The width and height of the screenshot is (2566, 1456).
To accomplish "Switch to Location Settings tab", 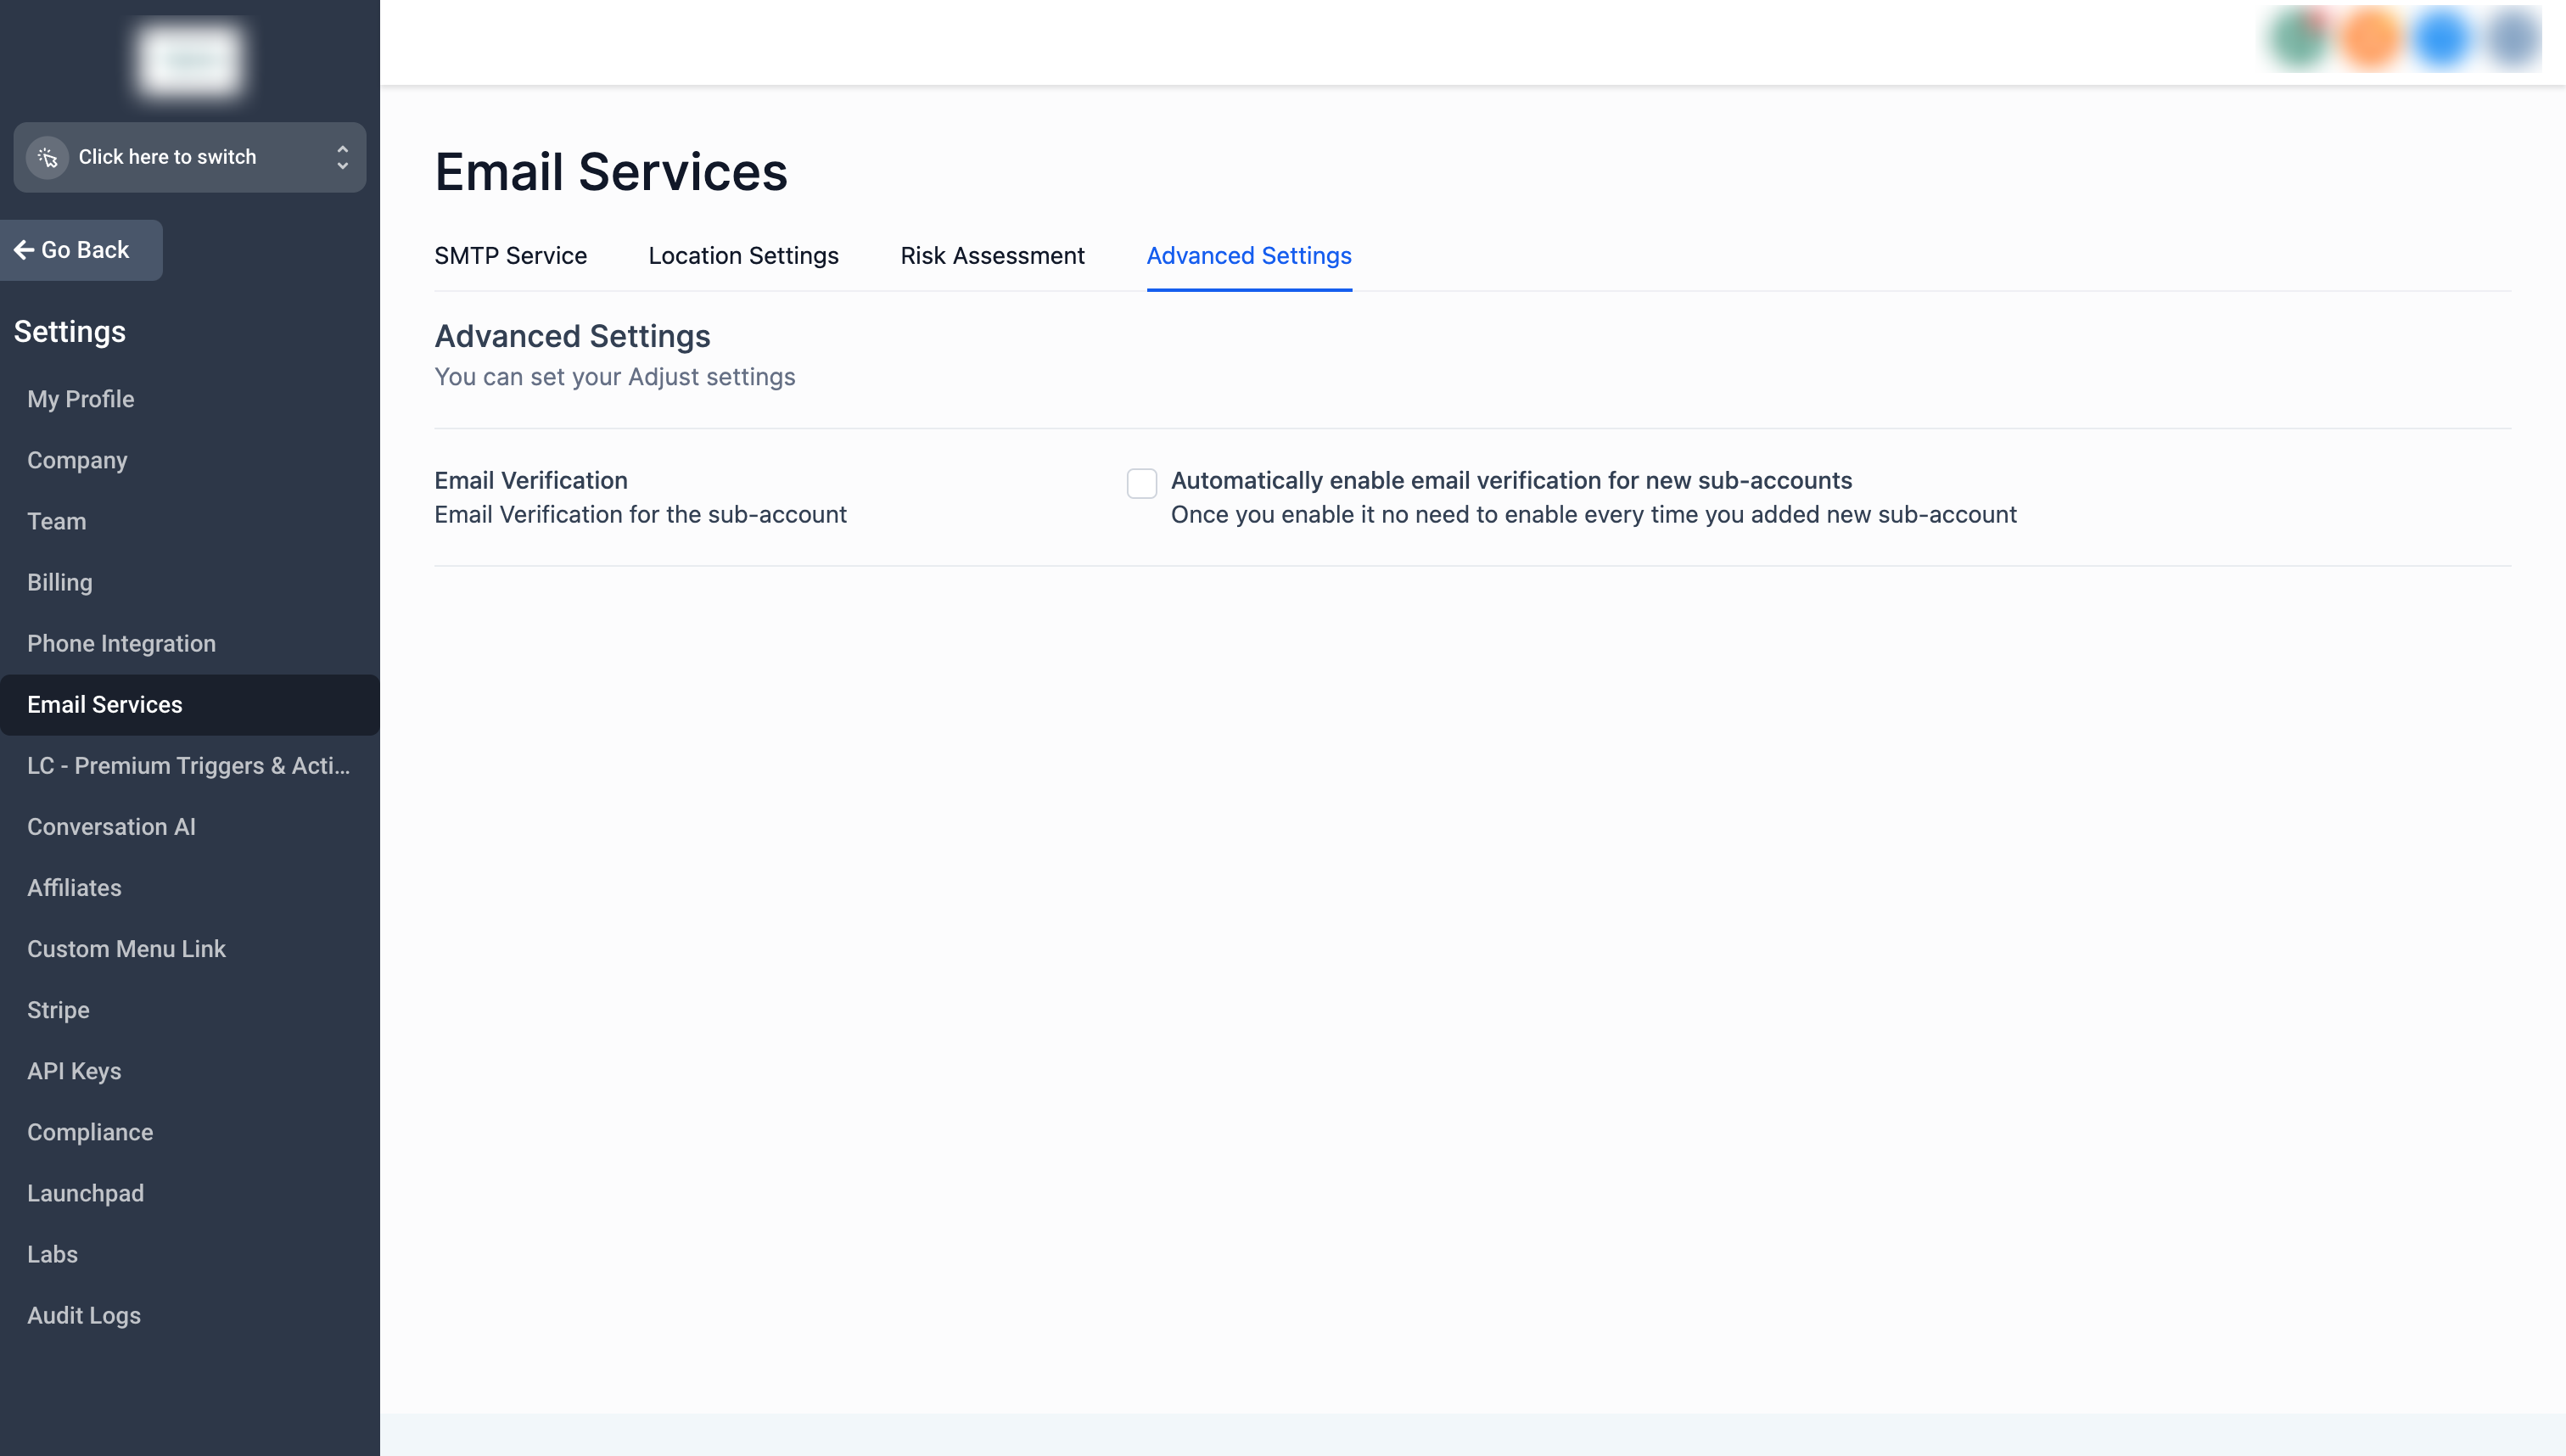I will (743, 256).
